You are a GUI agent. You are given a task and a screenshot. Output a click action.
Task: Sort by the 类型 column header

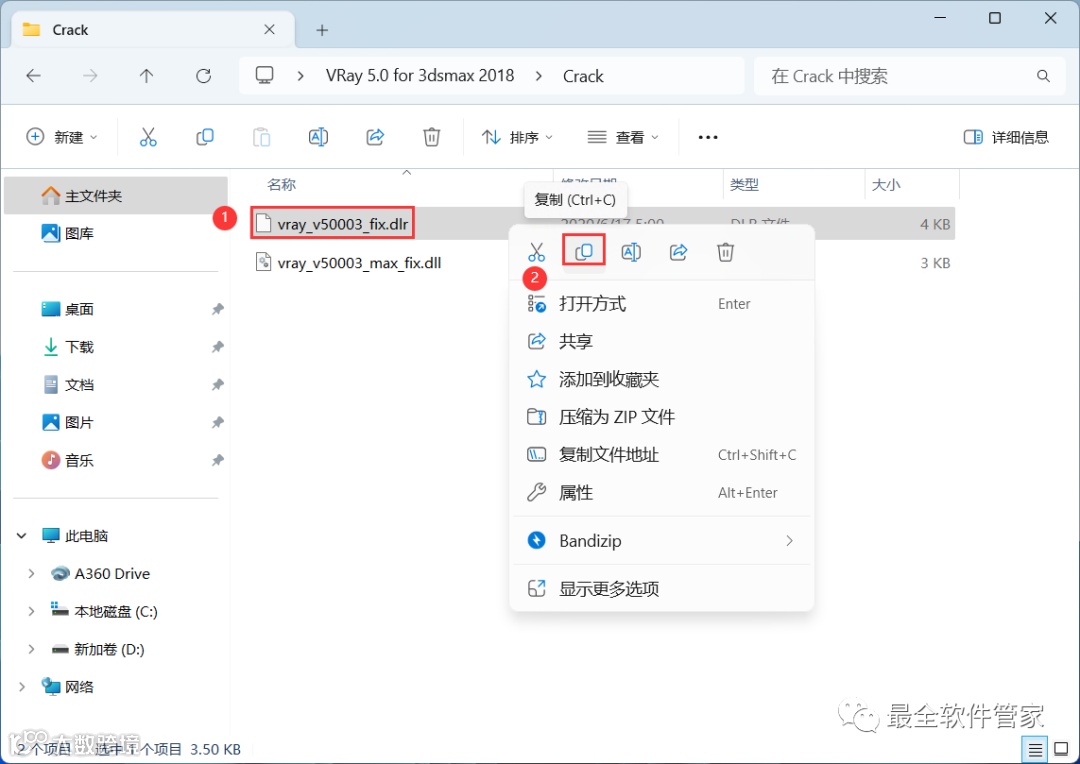[x=745, y=185]
